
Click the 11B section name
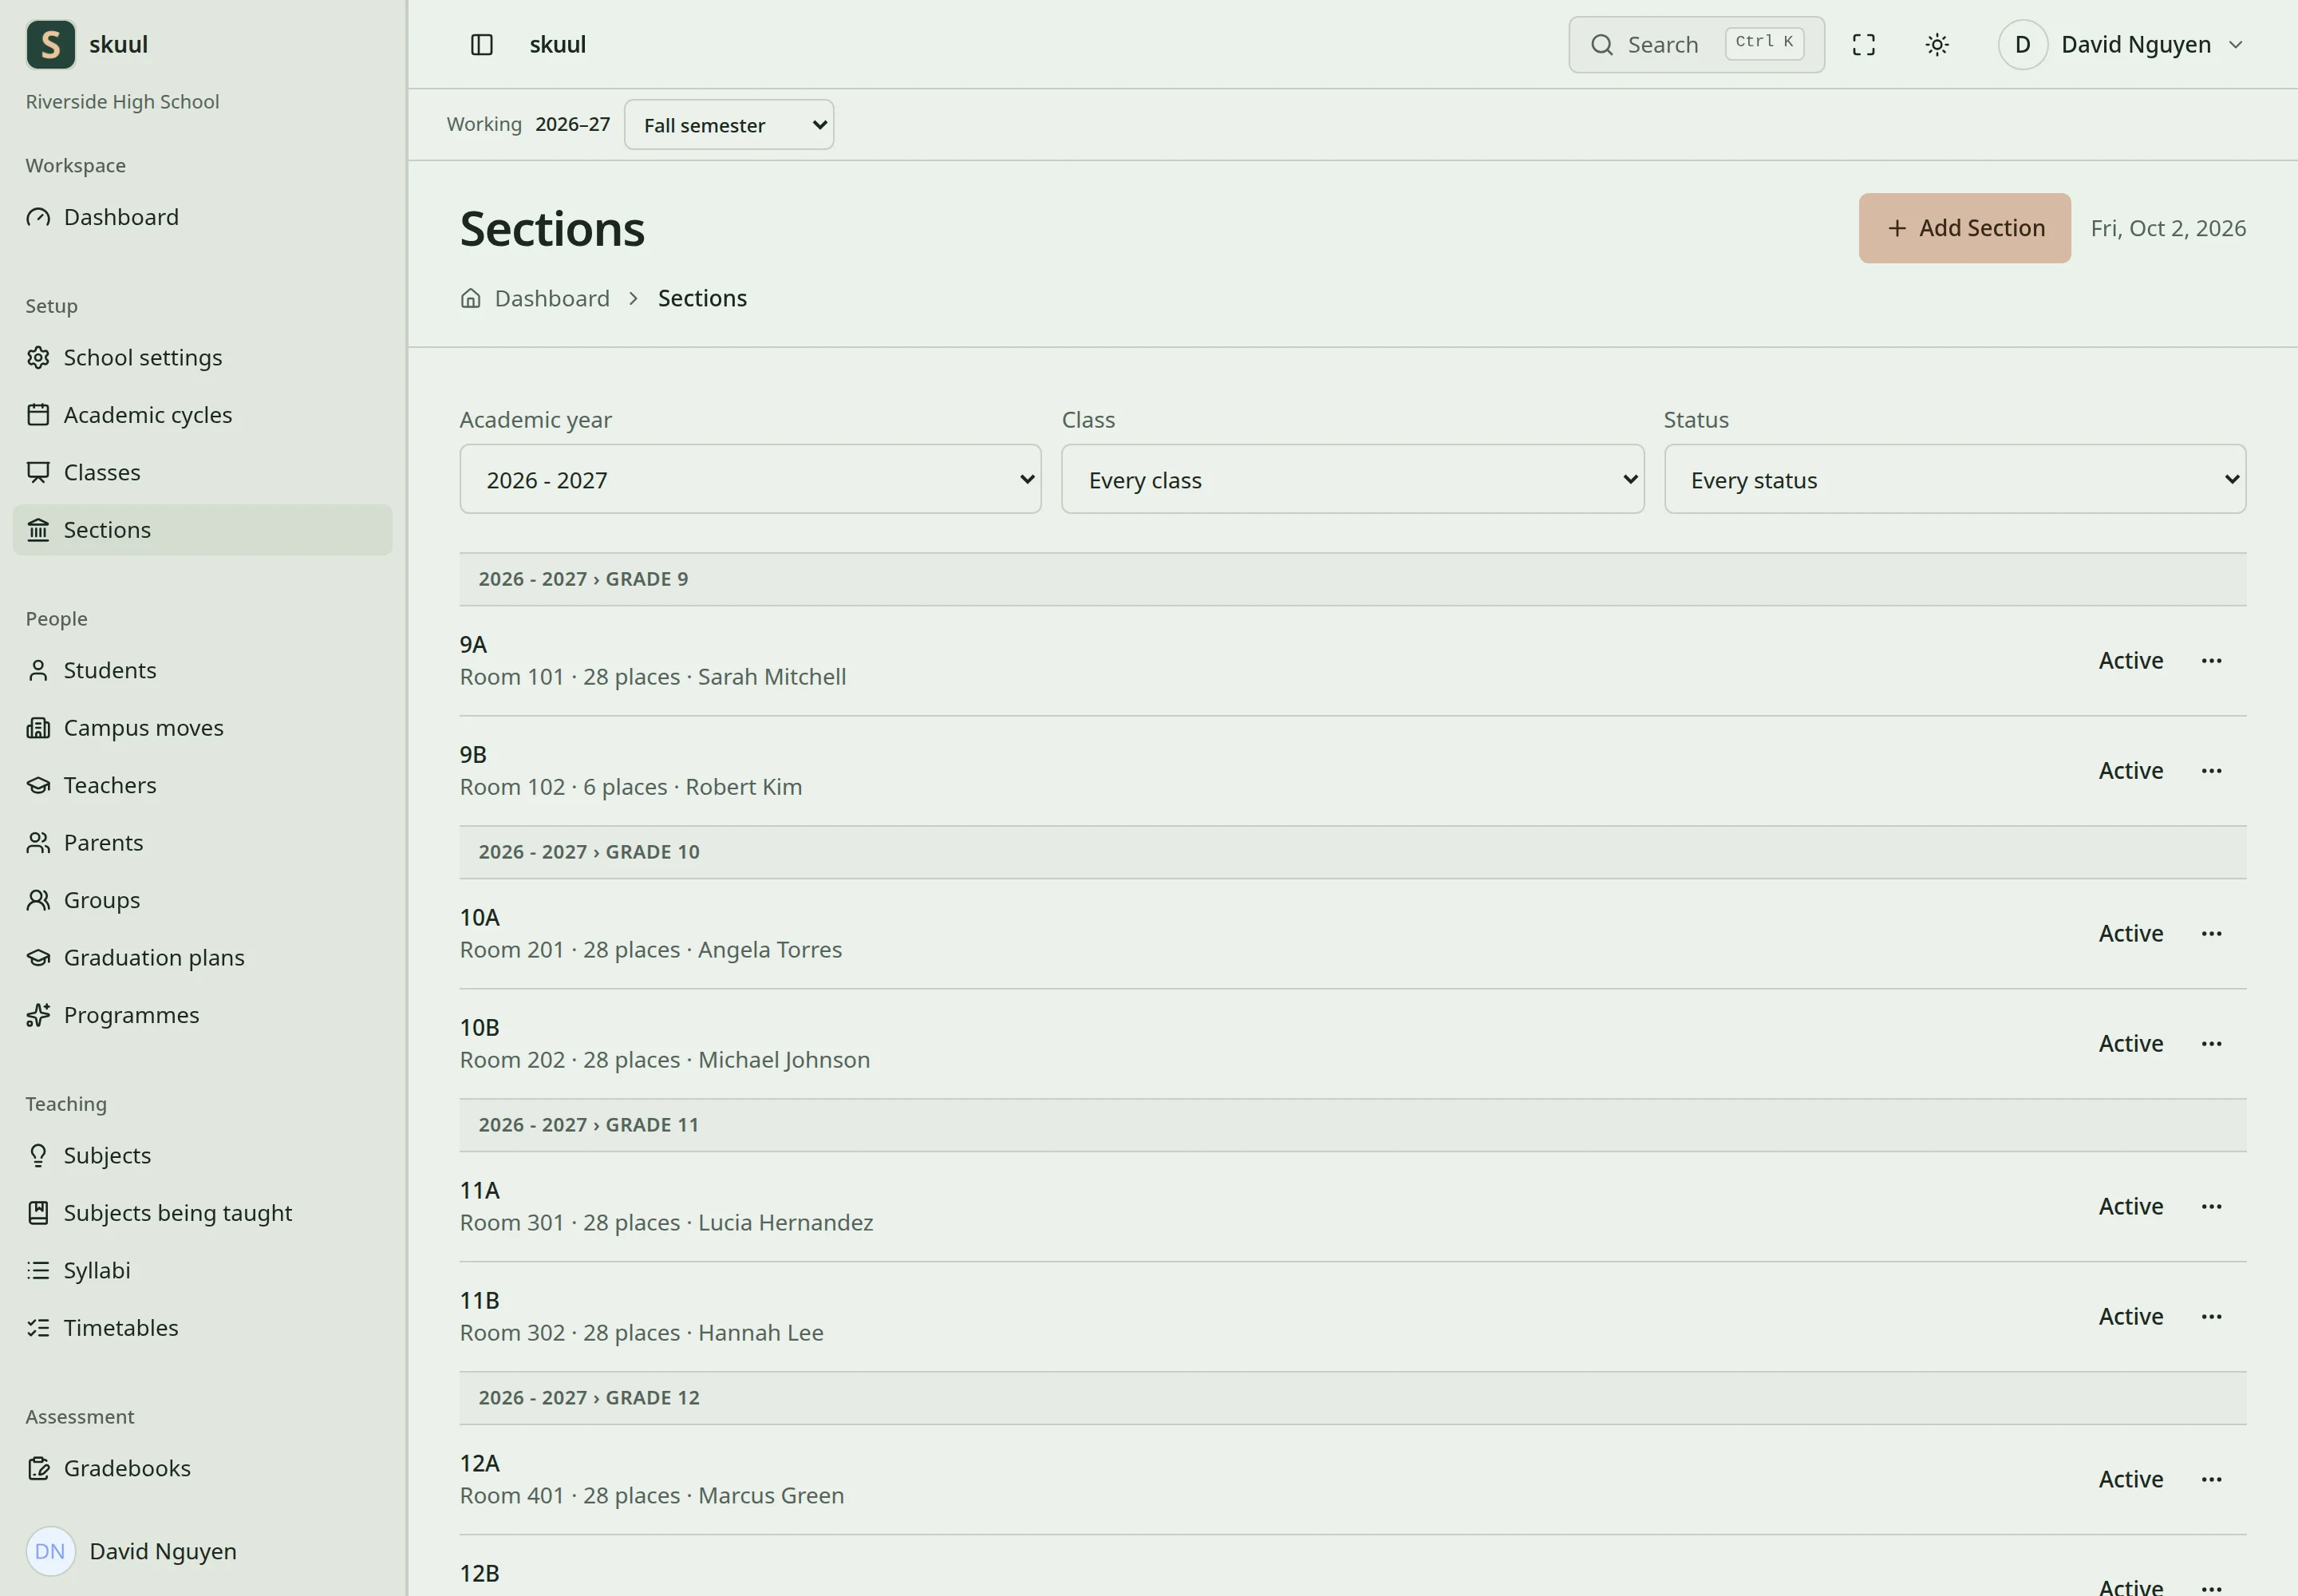pyautogui.click(x=480, y=1301)
